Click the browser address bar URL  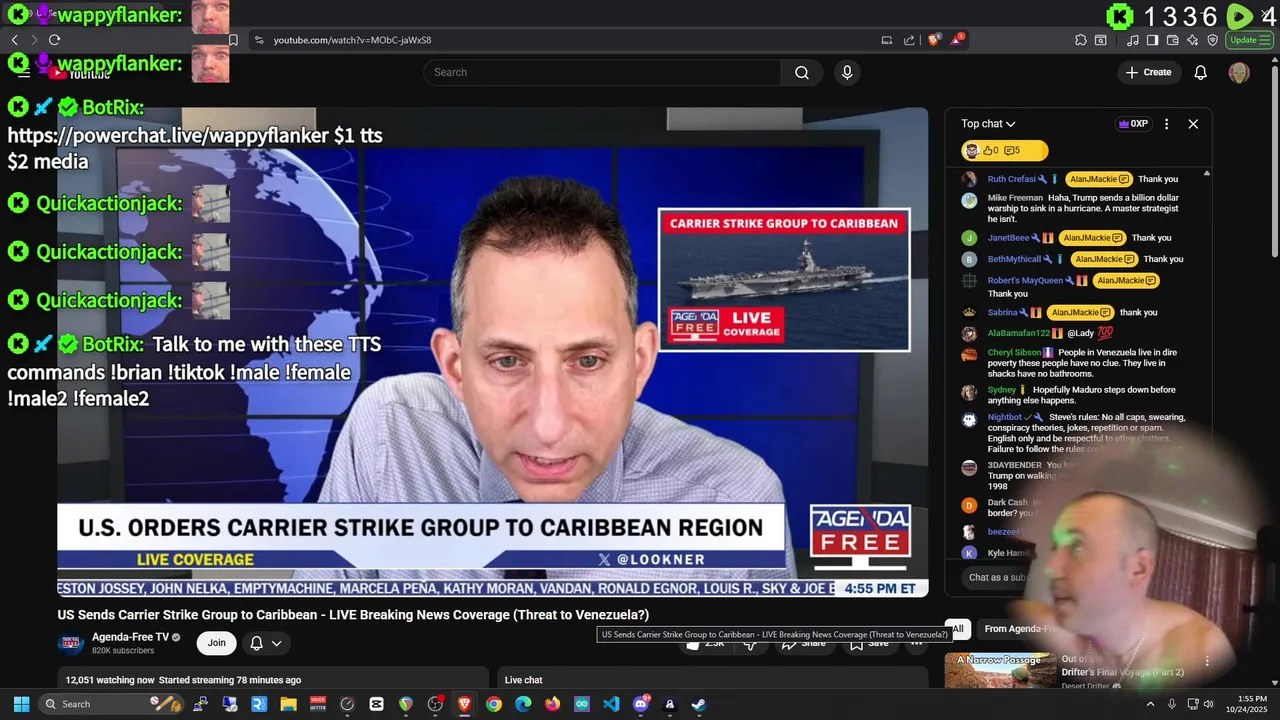point(352,40)
